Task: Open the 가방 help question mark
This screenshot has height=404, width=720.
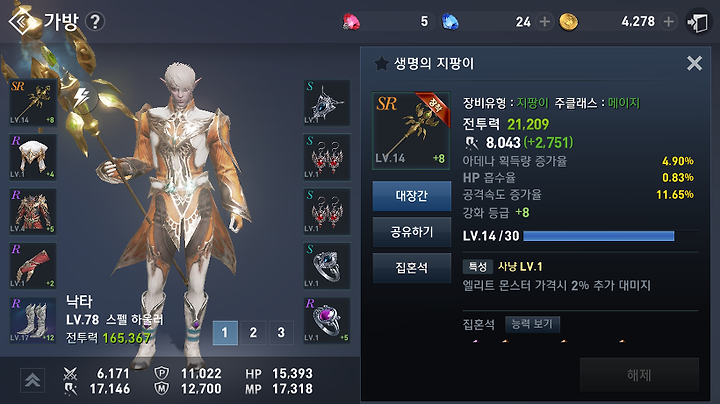Action: point(95,22)
